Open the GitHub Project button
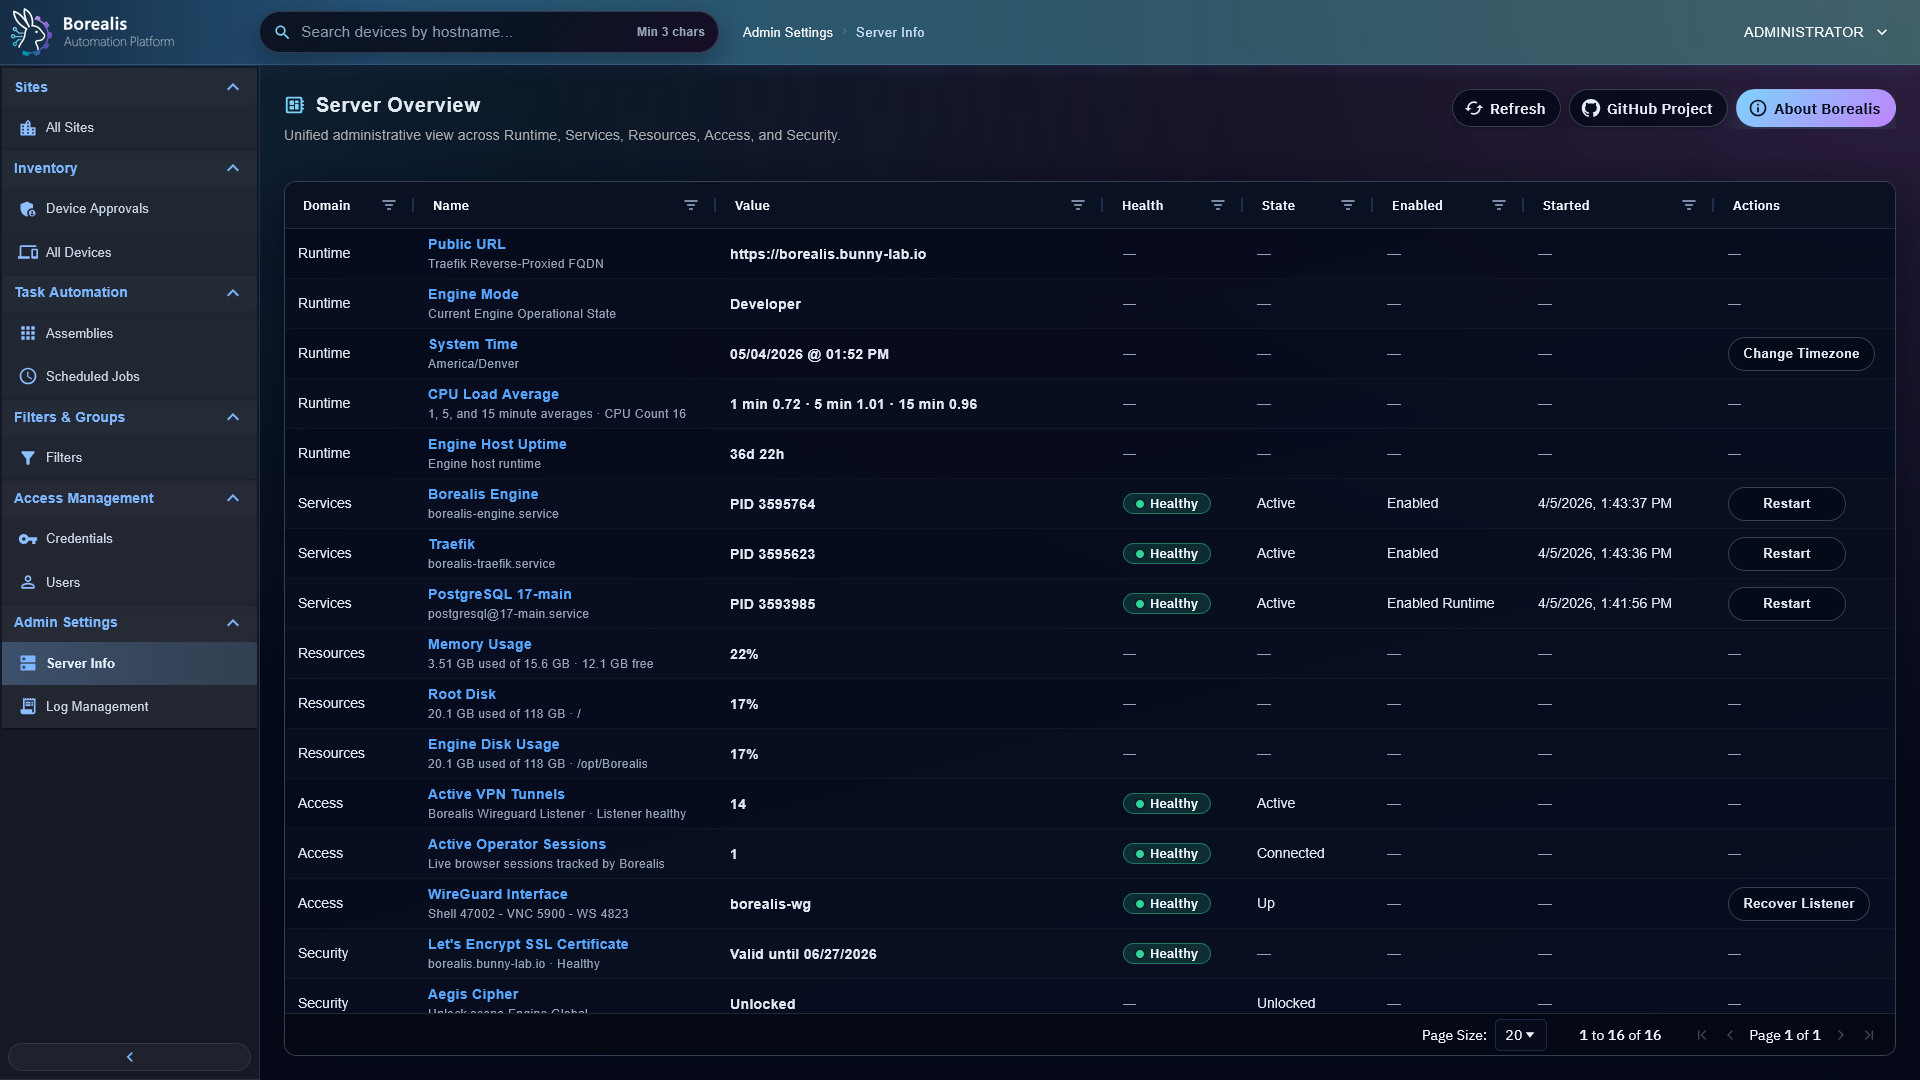The width and height of the screenshot is (1920, 1080). coord(1647,109)
